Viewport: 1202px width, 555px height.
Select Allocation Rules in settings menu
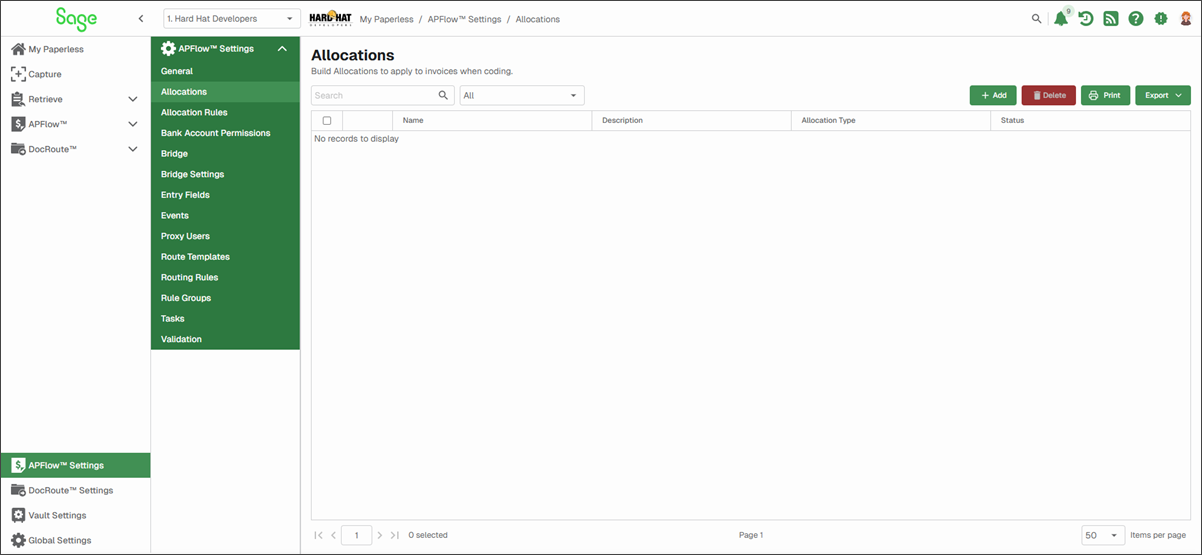[x=225, y=112]
